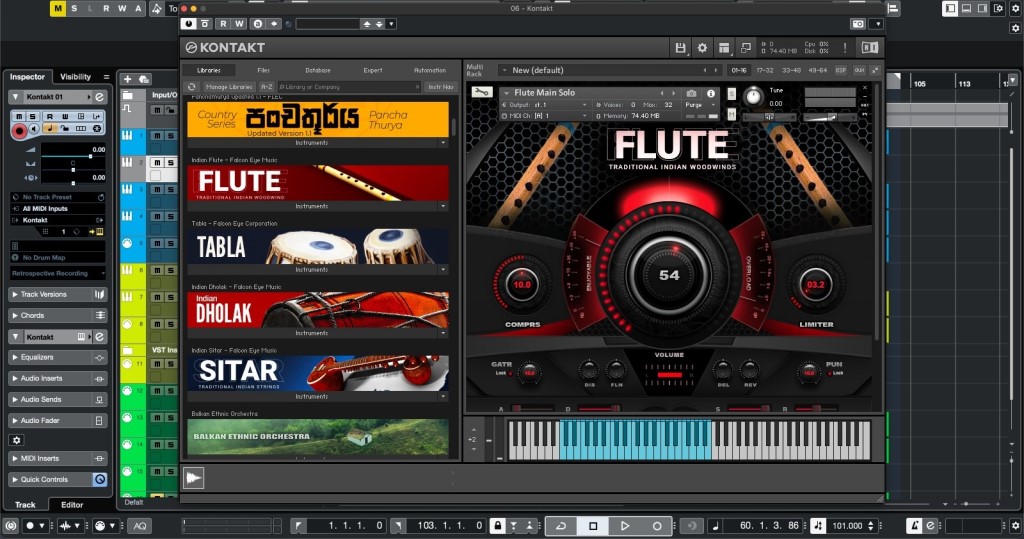Switch to Expert tab
The image size is (1024, 539).
coord(373,71)
